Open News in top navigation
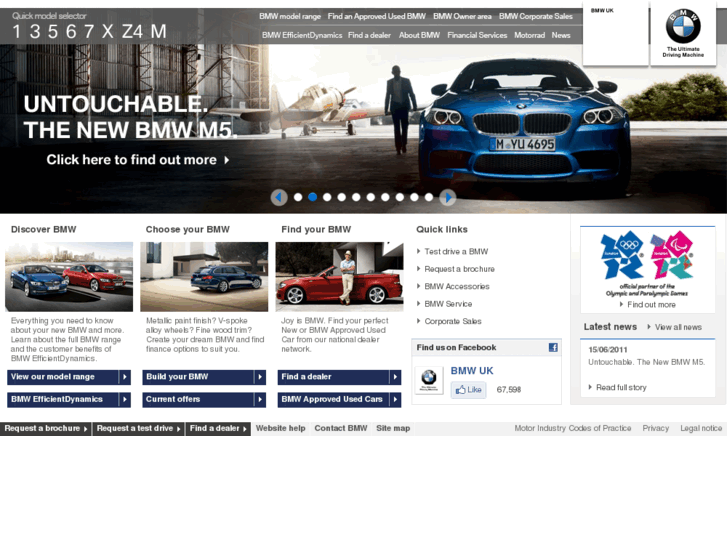Image resolution: width=727 pixels, height=545 pixels. tap(561, 35)
